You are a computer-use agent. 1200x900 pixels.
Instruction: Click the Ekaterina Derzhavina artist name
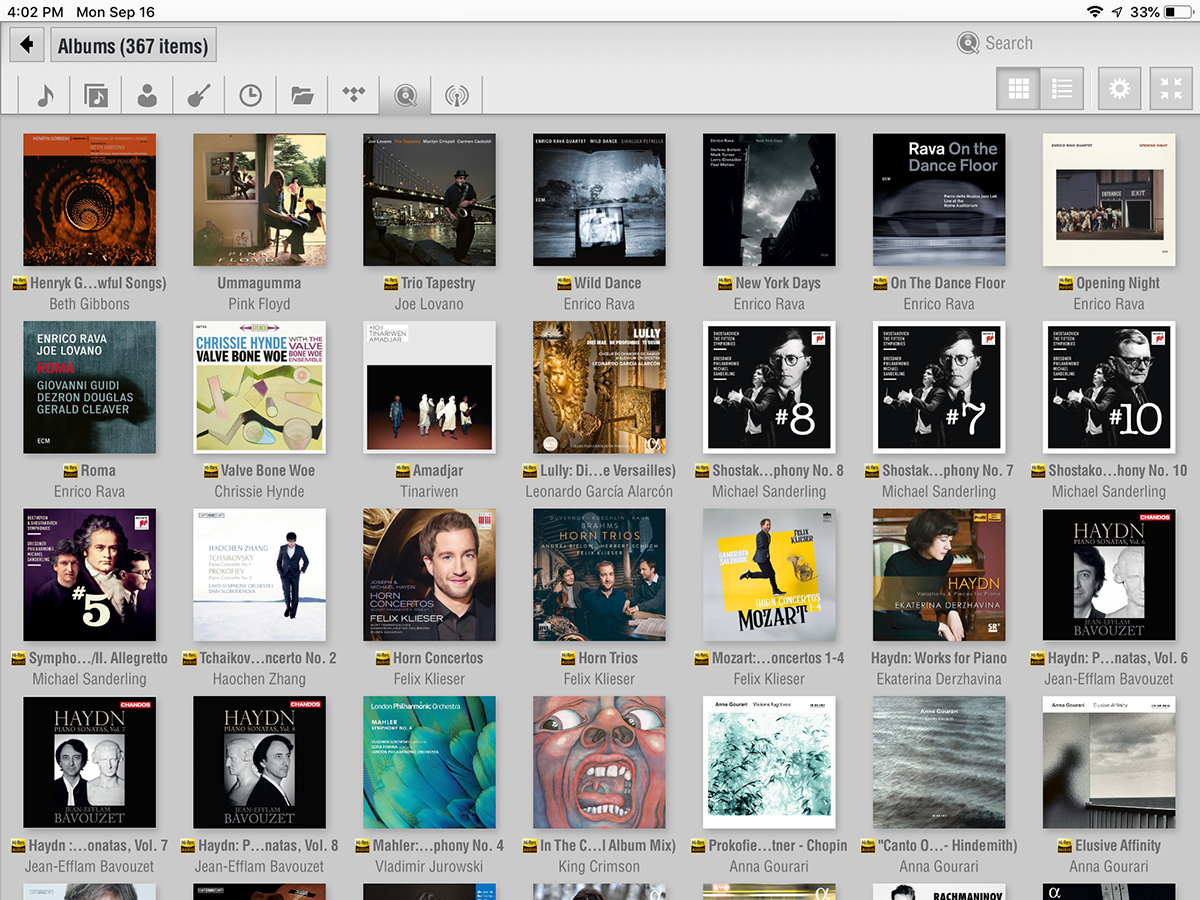click(939, 679)
